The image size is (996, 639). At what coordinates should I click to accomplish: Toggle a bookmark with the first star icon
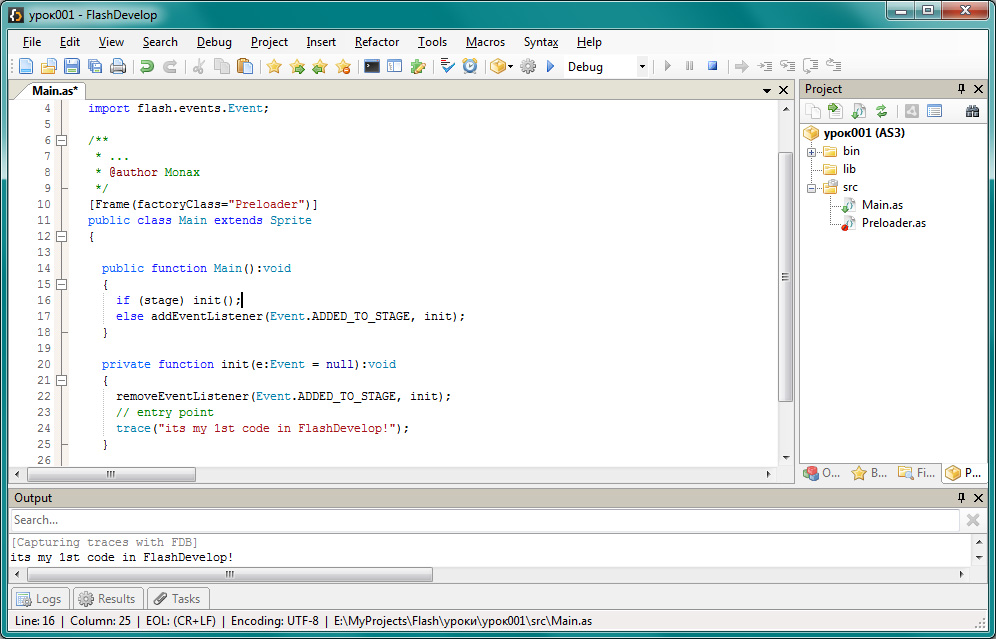[x=274, y=67]
